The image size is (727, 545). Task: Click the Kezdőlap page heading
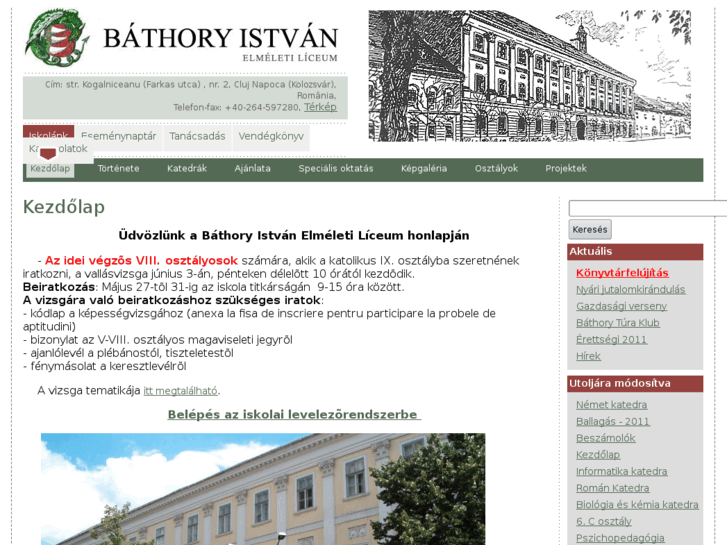pos(64,207)
